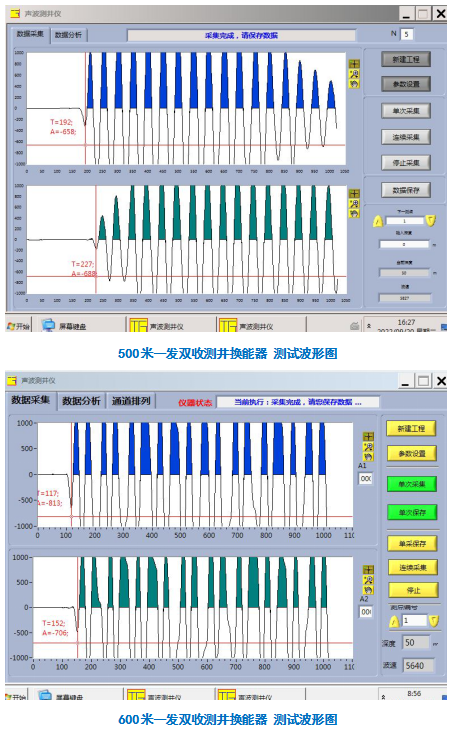The height and width of the screenshot is (732, 451).
Task: Click gray 新建工程 button in upper window
Action: [405, 59]
